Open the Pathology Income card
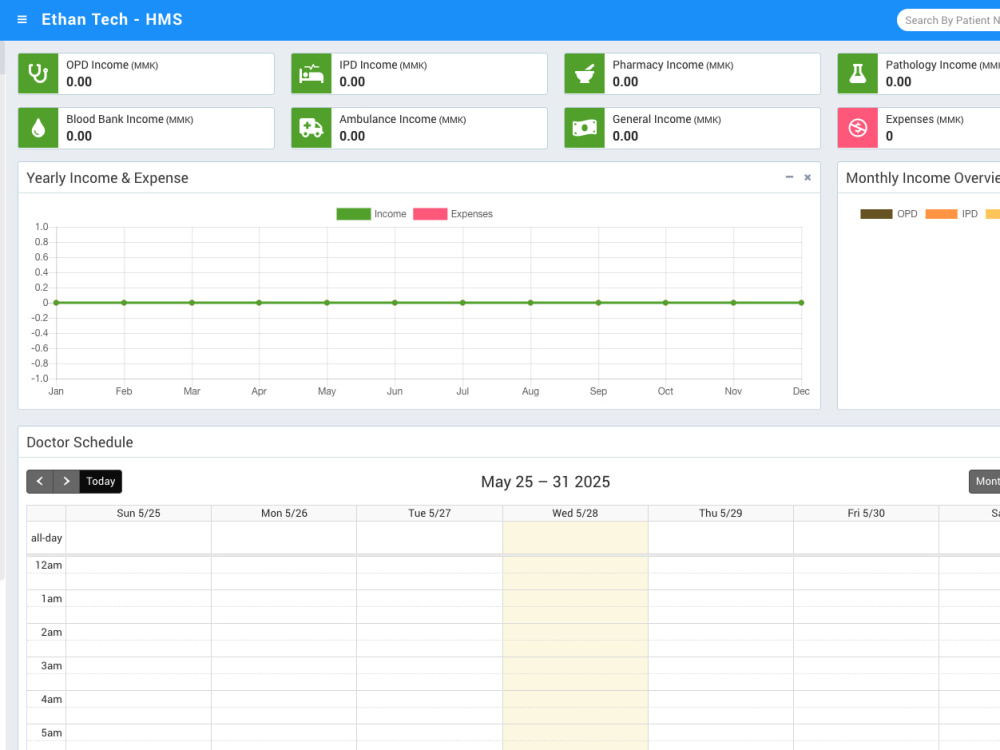The height and width of the screenshot is (750, 1000). [918, 74]
